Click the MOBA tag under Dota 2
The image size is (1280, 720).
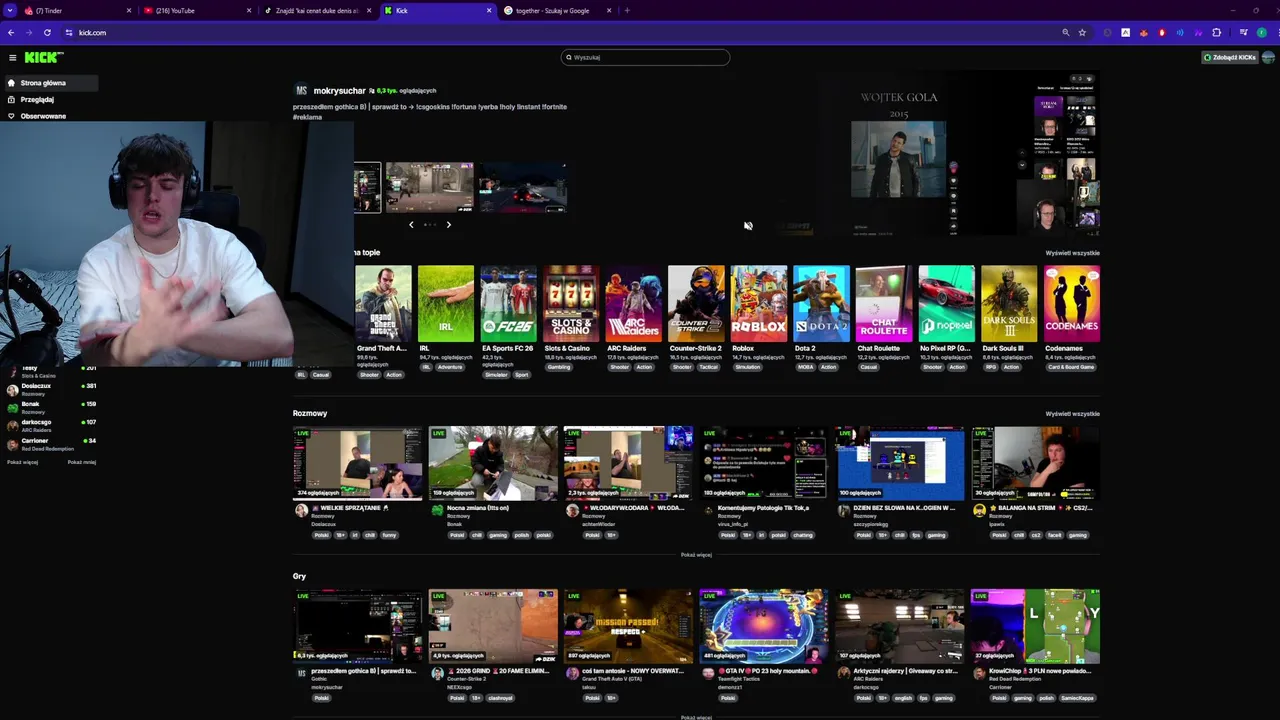point(806,367)
